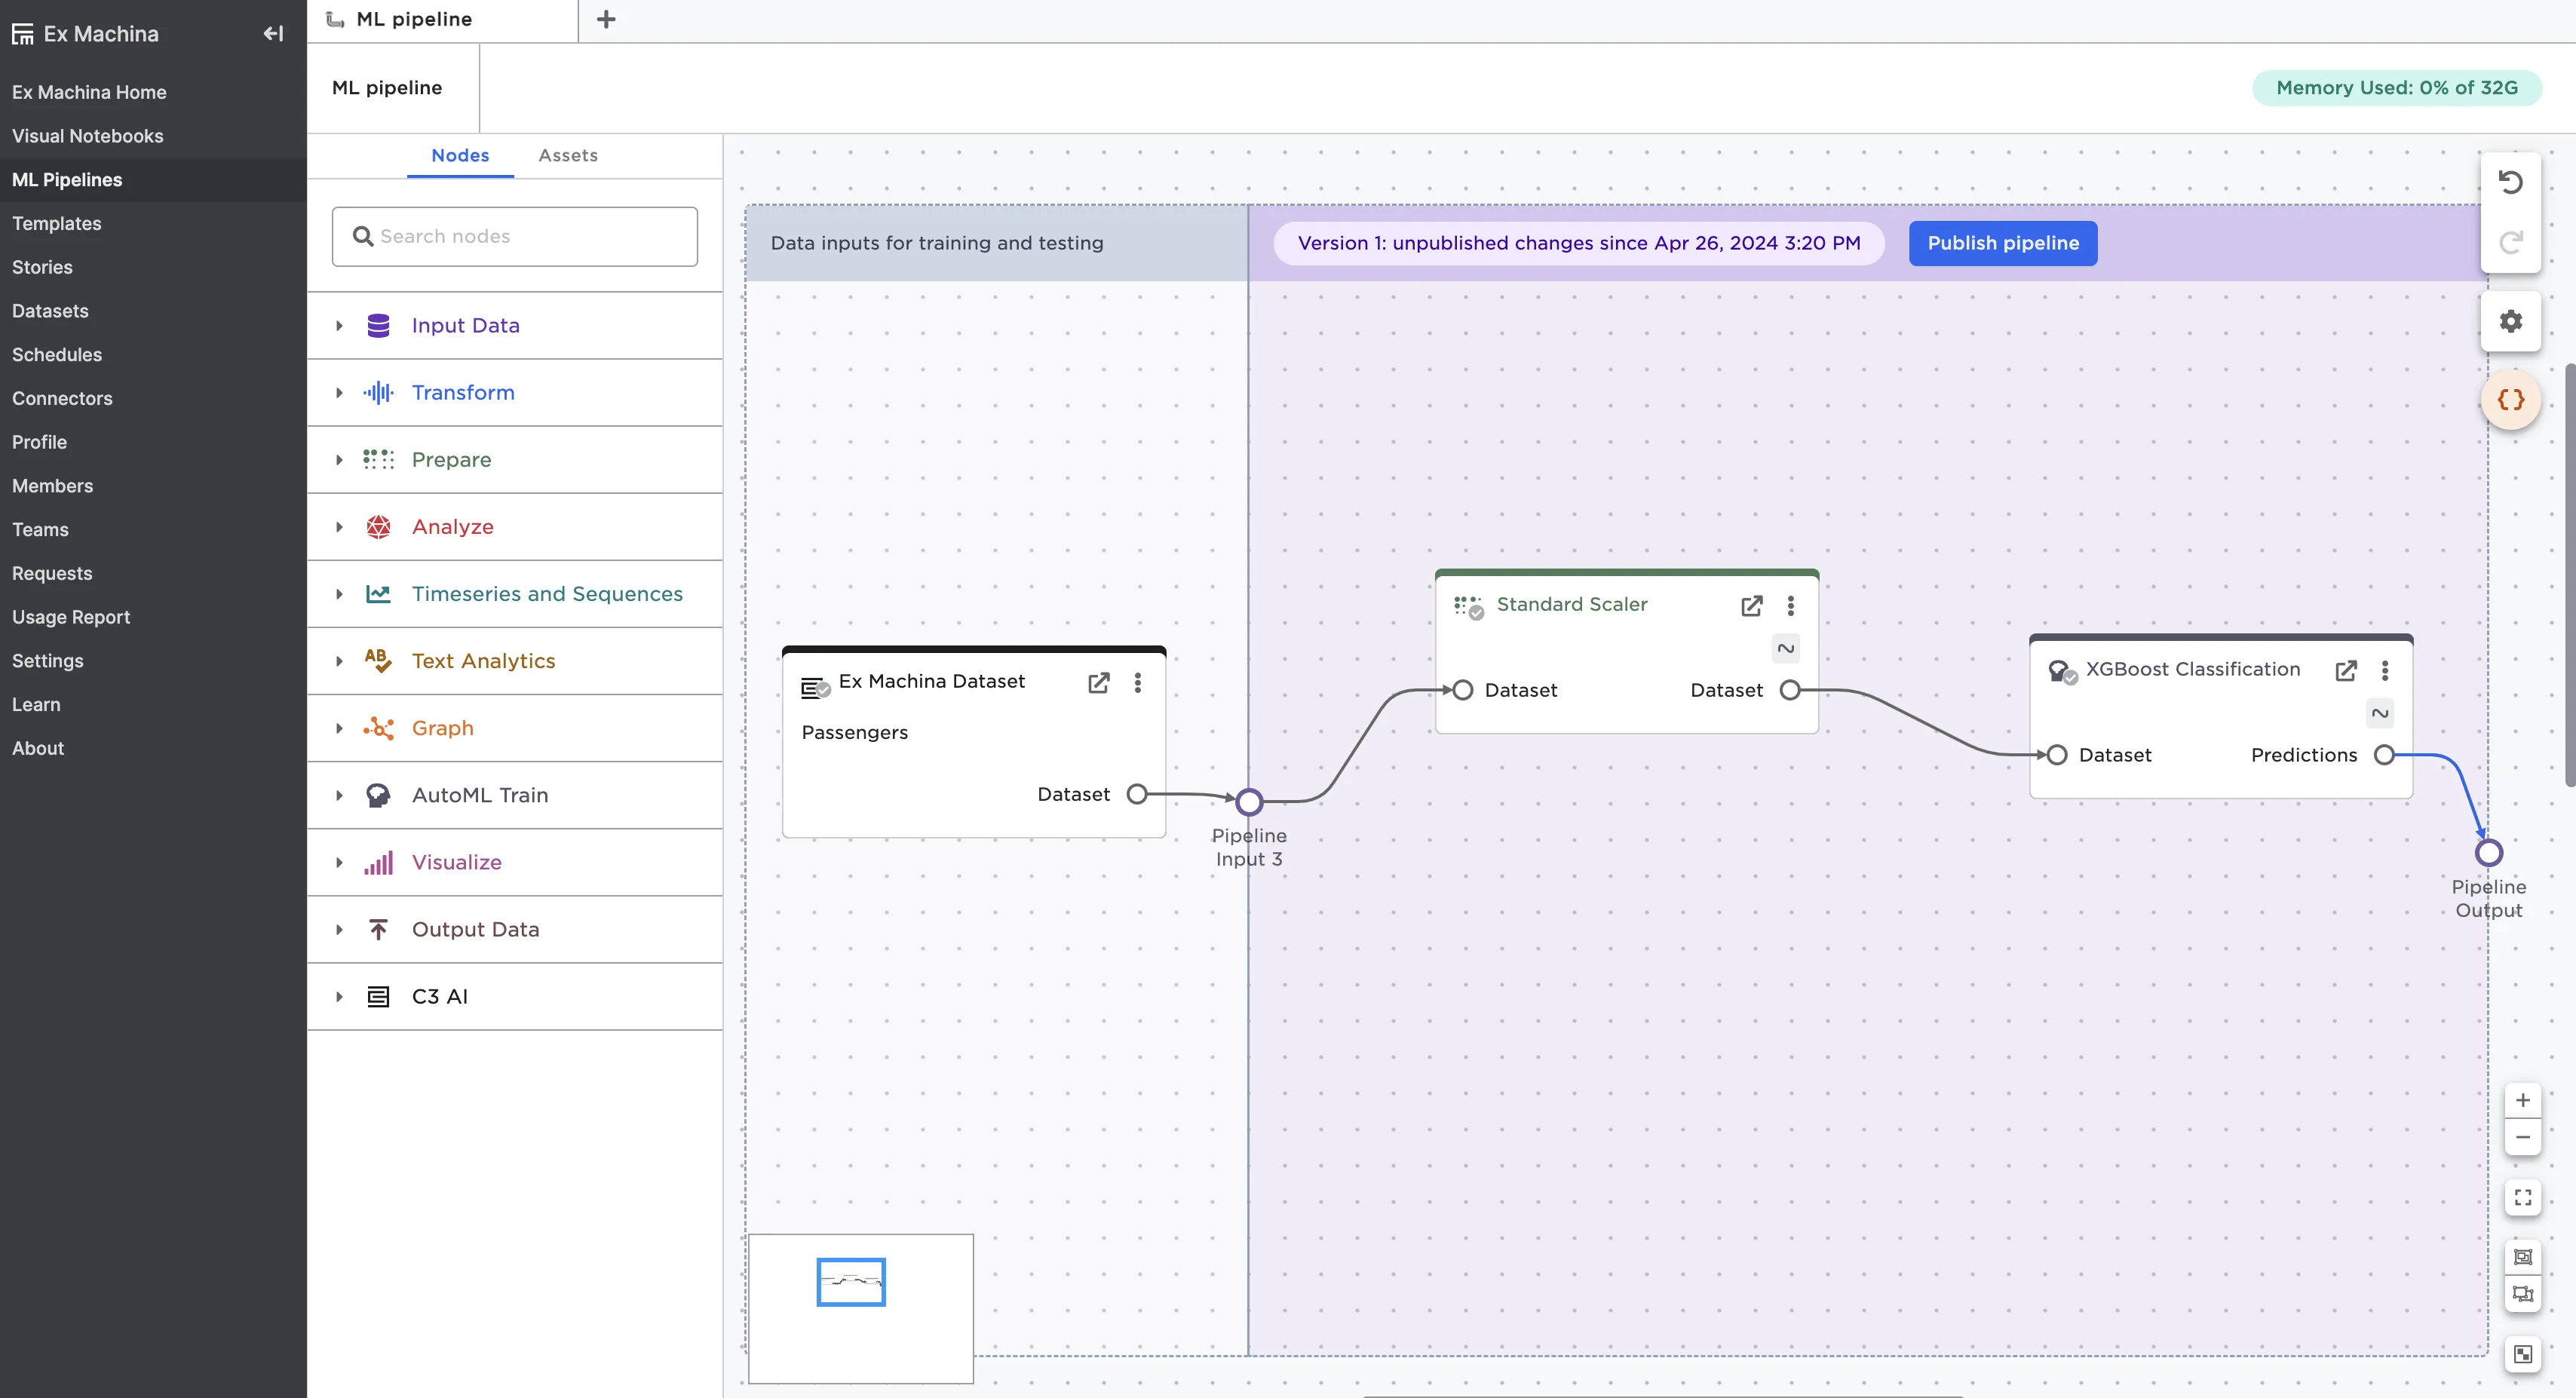Viewport: 2576px width, 1398px height.
Task: Click the Search nodes input field
Action: click(515, 236)
